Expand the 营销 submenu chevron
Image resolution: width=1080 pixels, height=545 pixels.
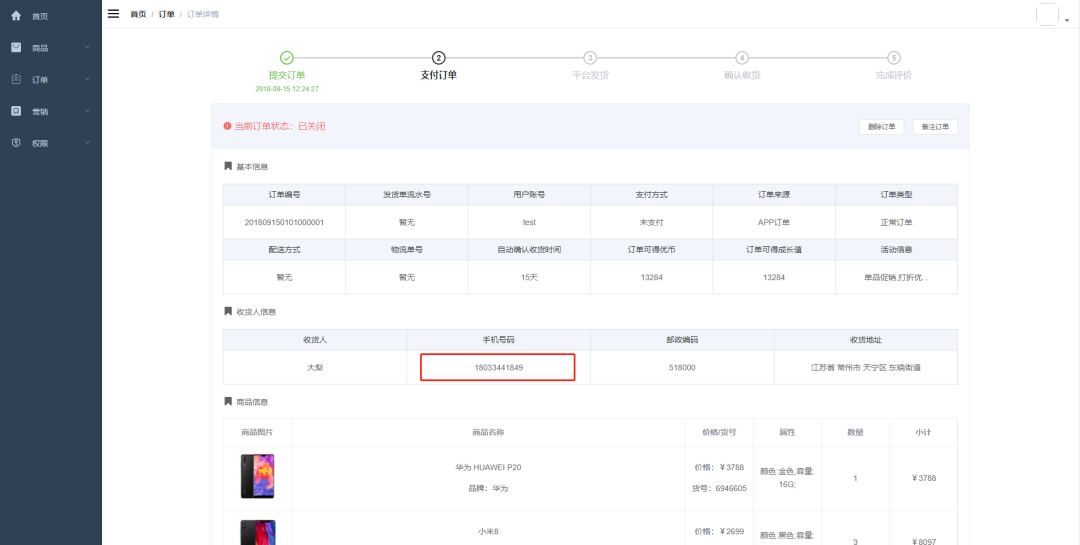click(87, 111)
